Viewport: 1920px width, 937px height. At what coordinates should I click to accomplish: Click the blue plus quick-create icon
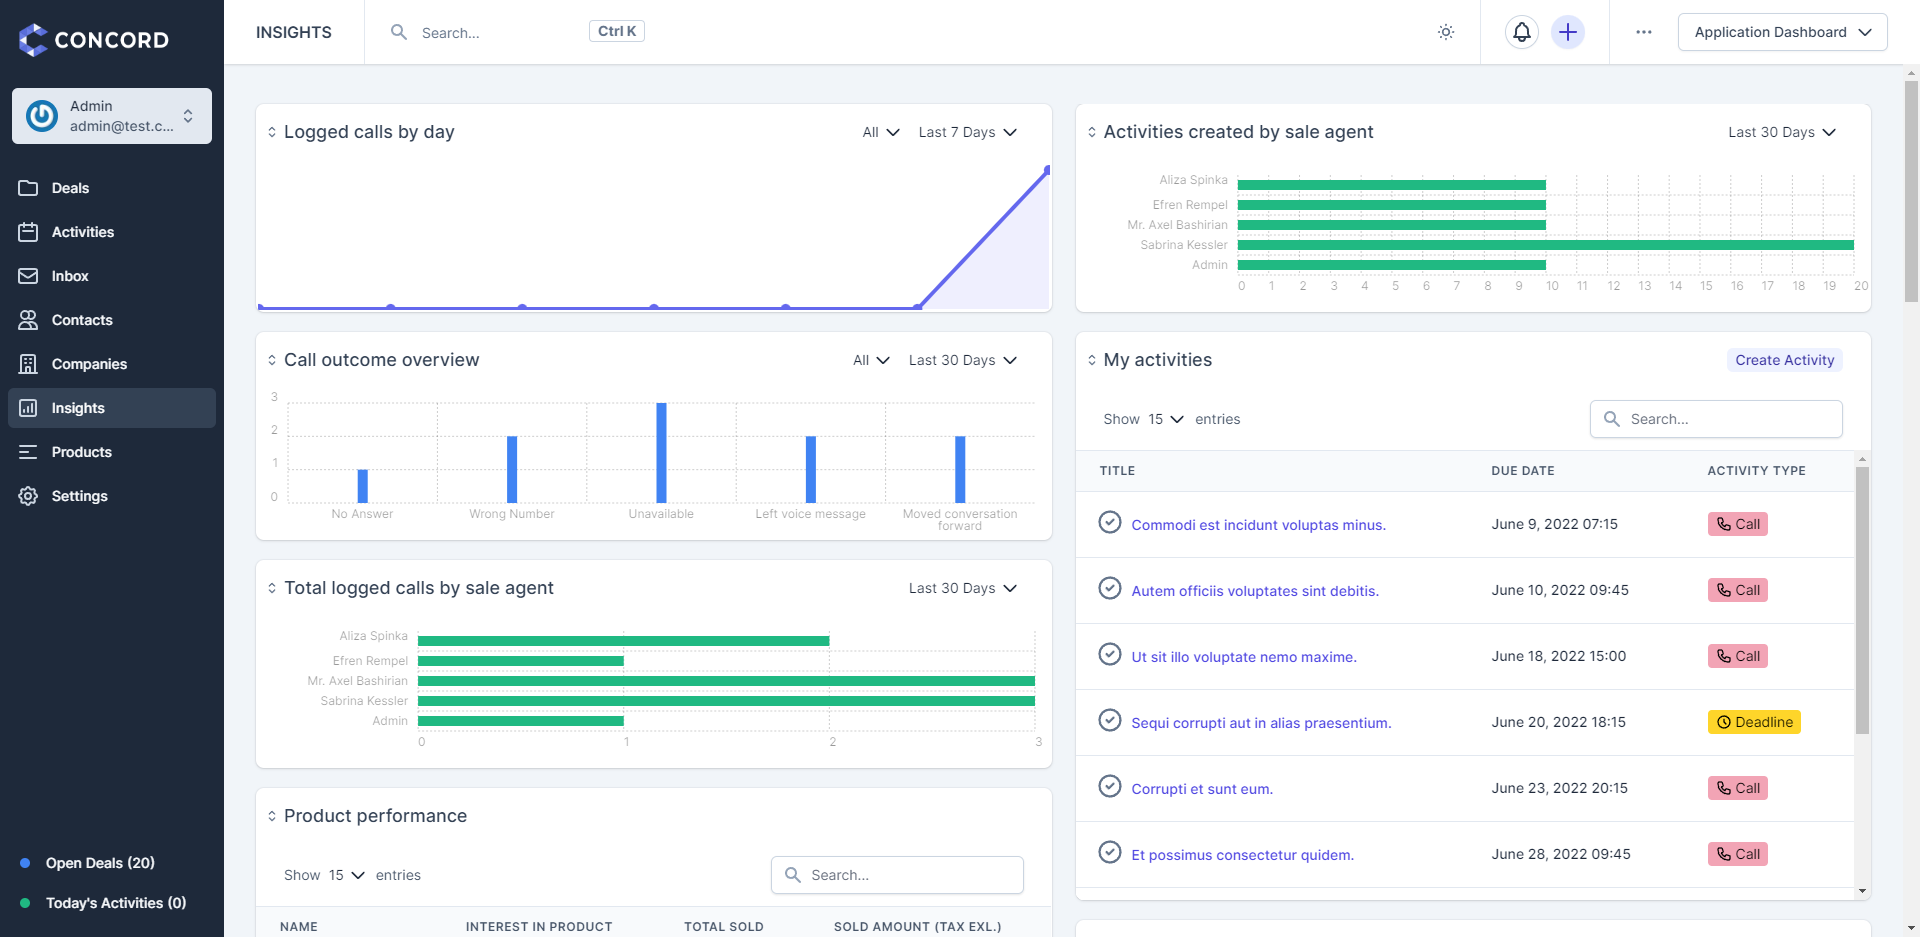point(1567,32)
